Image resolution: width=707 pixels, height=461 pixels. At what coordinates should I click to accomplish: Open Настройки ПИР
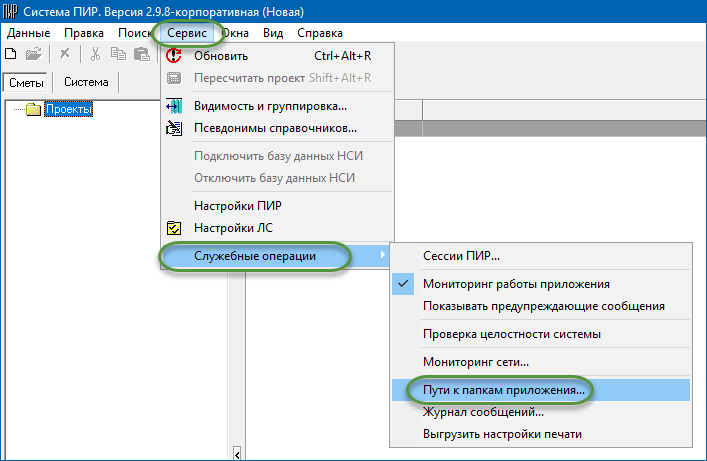[277, 206]
